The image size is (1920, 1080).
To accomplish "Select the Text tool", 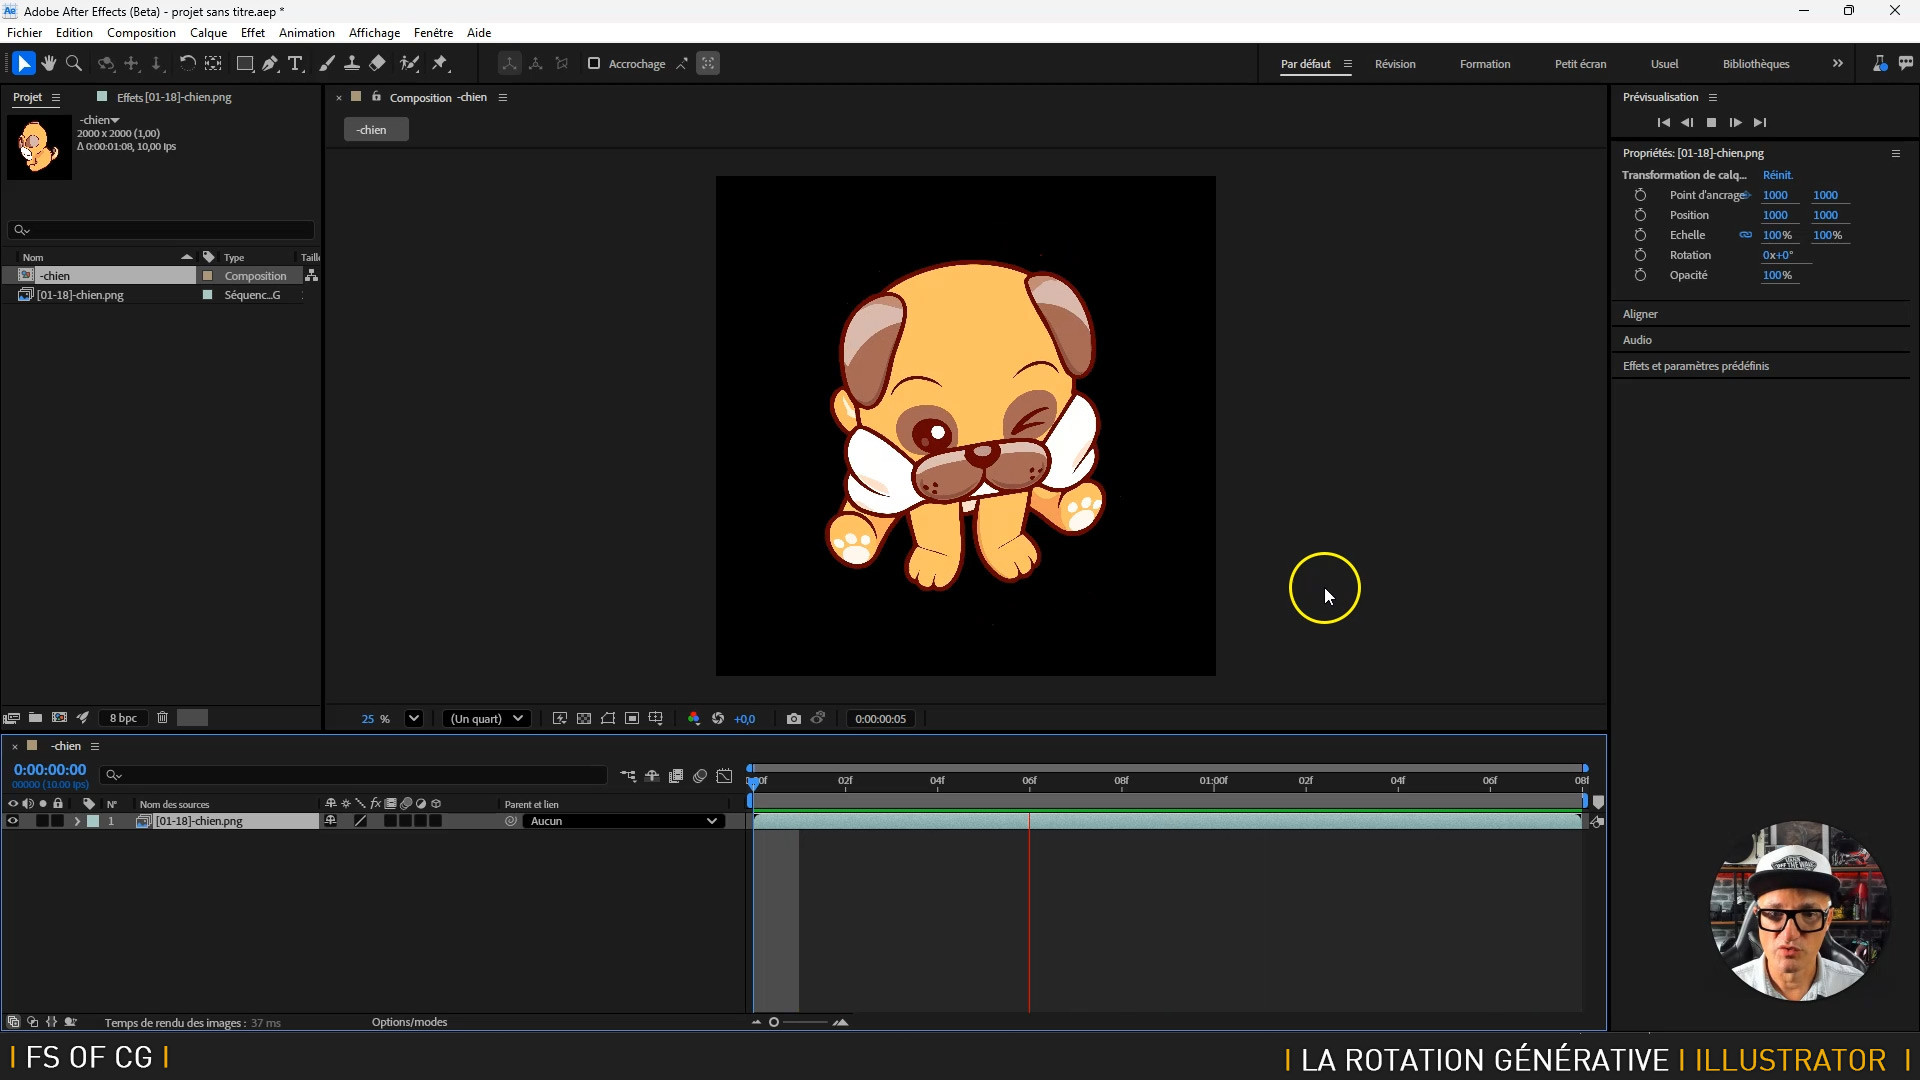I will click(x=295, y=63).
